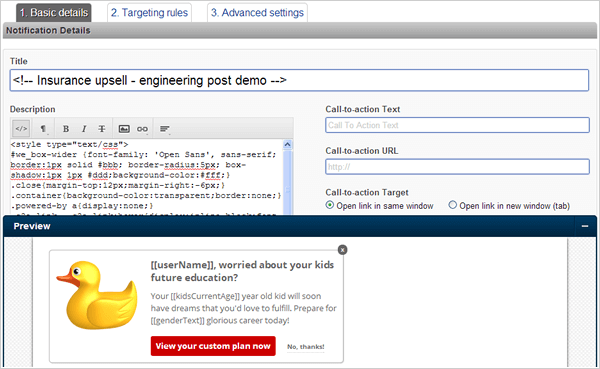Screen dimensions: 600x369
Task: Click the No, thanks! link
Action: (306, 347)
